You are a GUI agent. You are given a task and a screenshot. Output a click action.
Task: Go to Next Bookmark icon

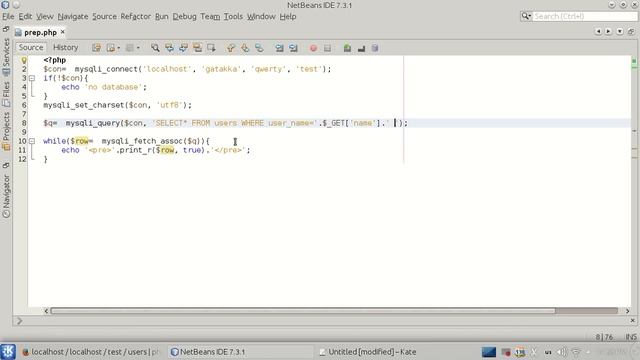[x=245, y=48]
